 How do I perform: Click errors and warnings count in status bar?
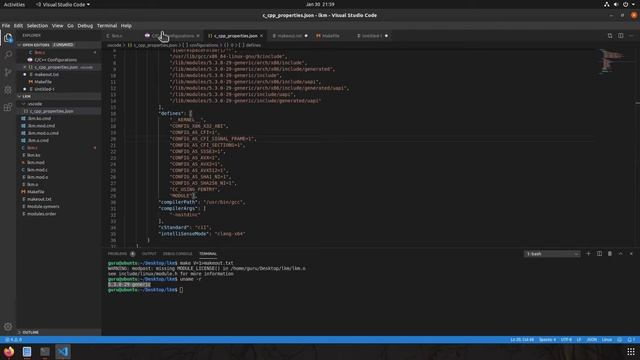click(13, 340)
